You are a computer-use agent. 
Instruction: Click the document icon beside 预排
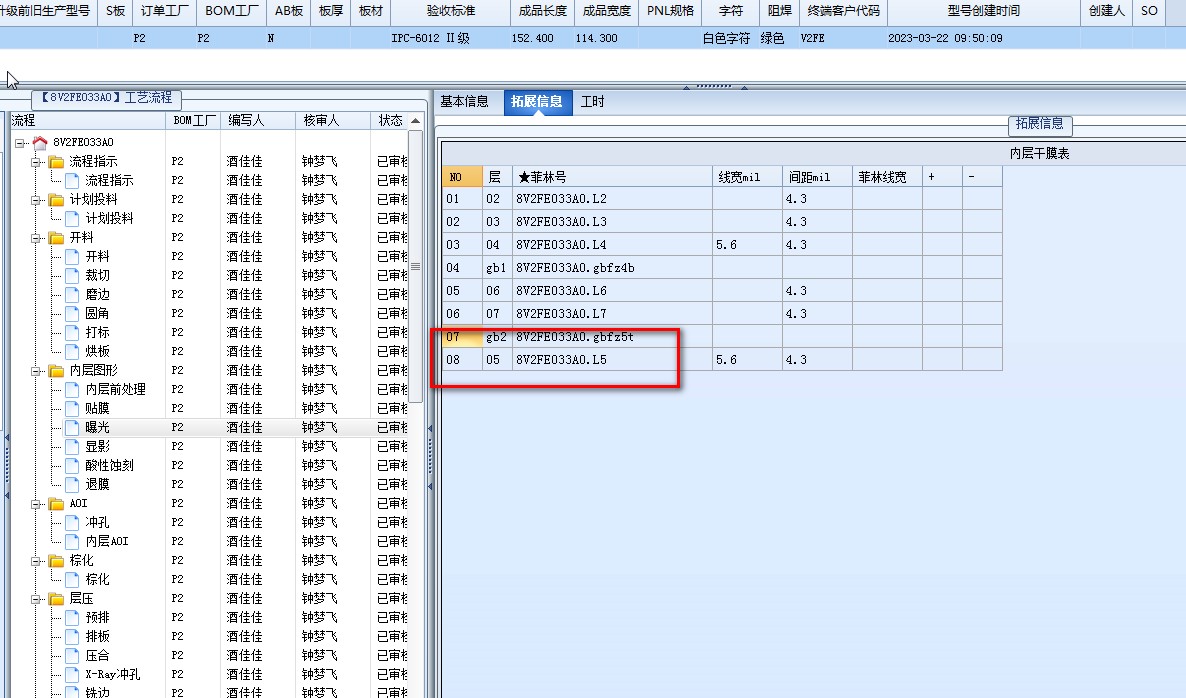pyautogui.click(x=72, y=617)
